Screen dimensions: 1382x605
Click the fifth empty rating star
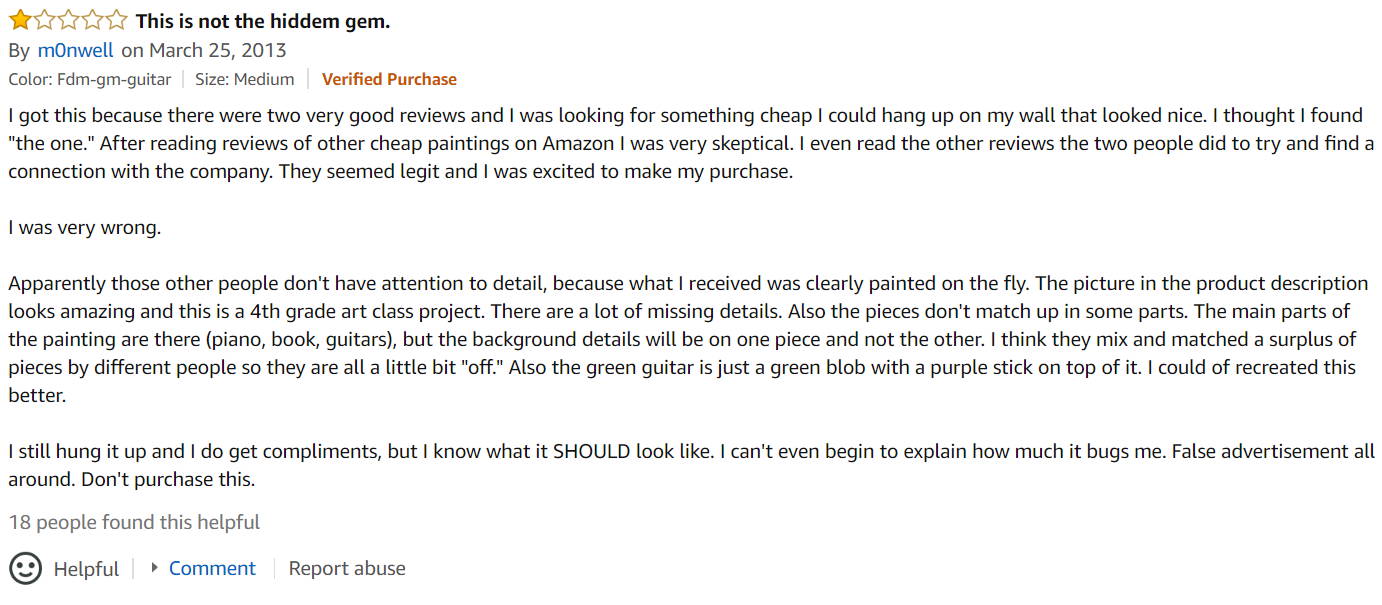pos(116,20)
